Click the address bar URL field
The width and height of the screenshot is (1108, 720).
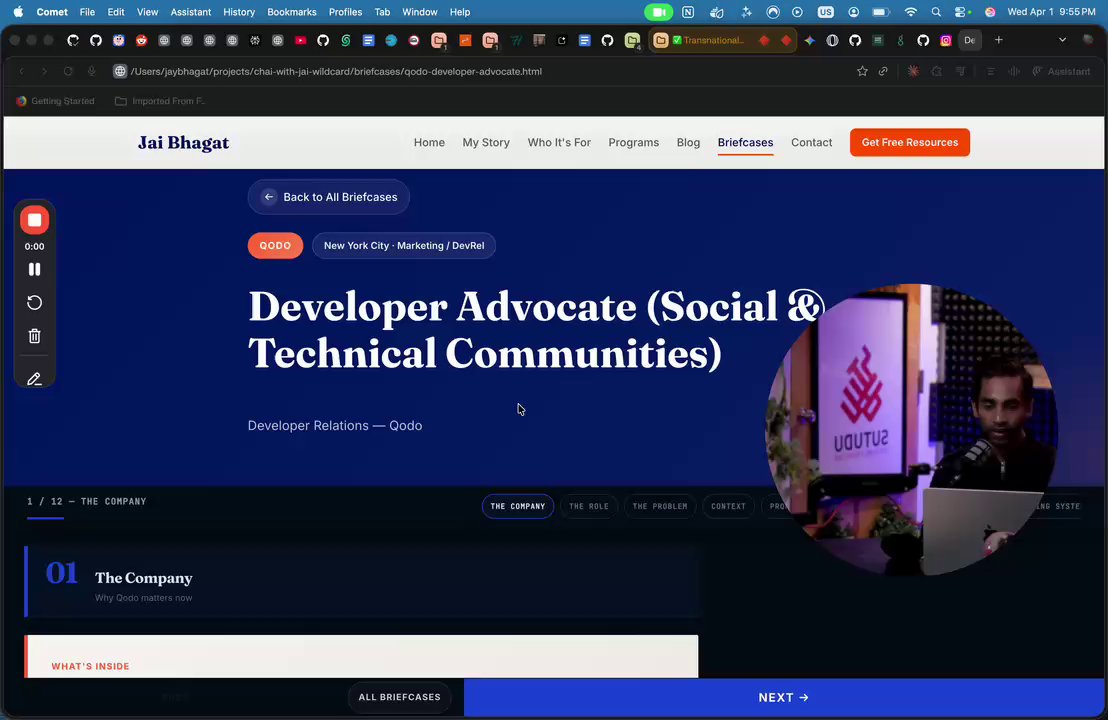336,71
